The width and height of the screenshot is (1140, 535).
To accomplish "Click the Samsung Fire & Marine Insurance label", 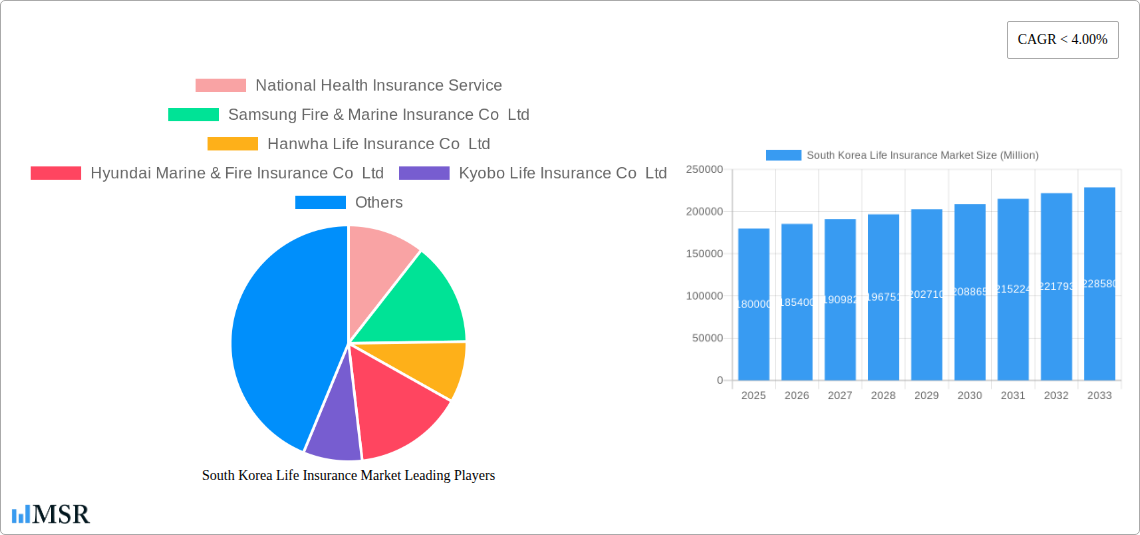I will click(379, 115).
